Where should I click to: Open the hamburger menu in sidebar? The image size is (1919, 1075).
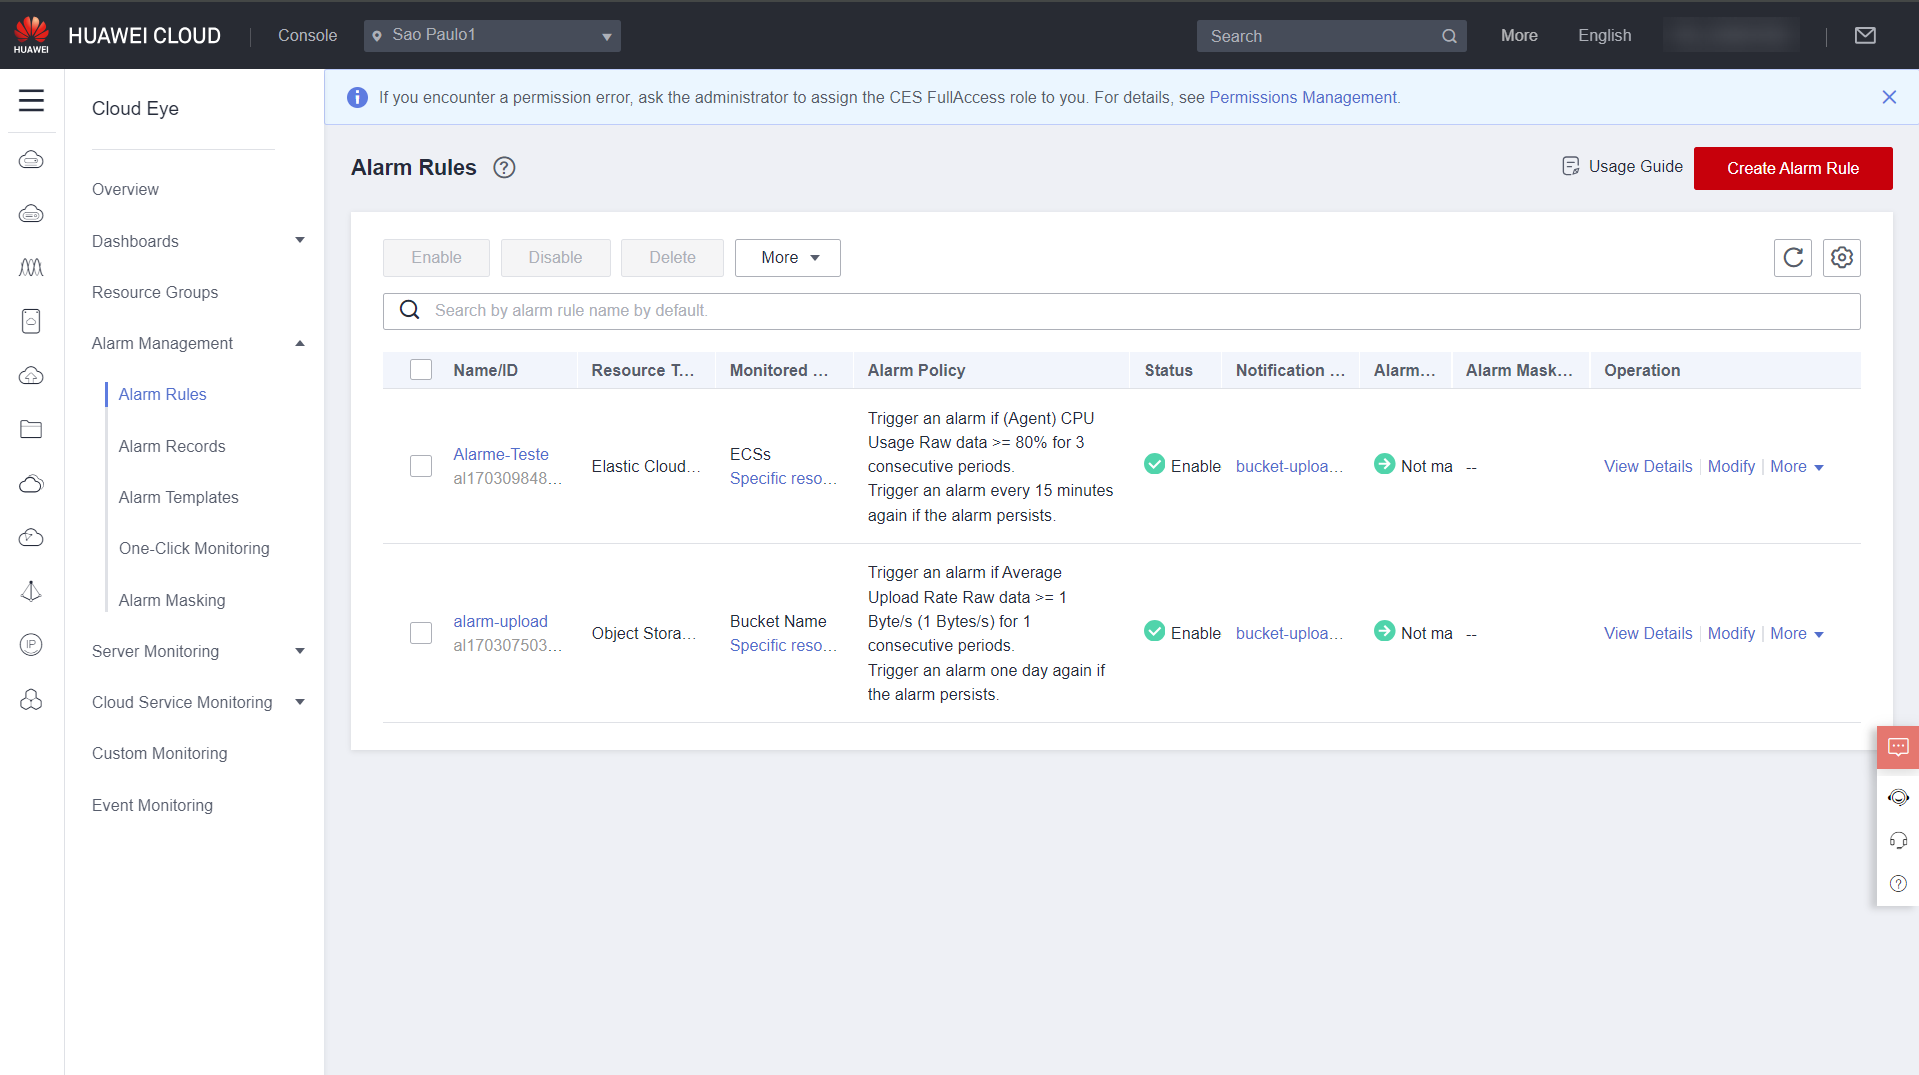pos(31,100)
